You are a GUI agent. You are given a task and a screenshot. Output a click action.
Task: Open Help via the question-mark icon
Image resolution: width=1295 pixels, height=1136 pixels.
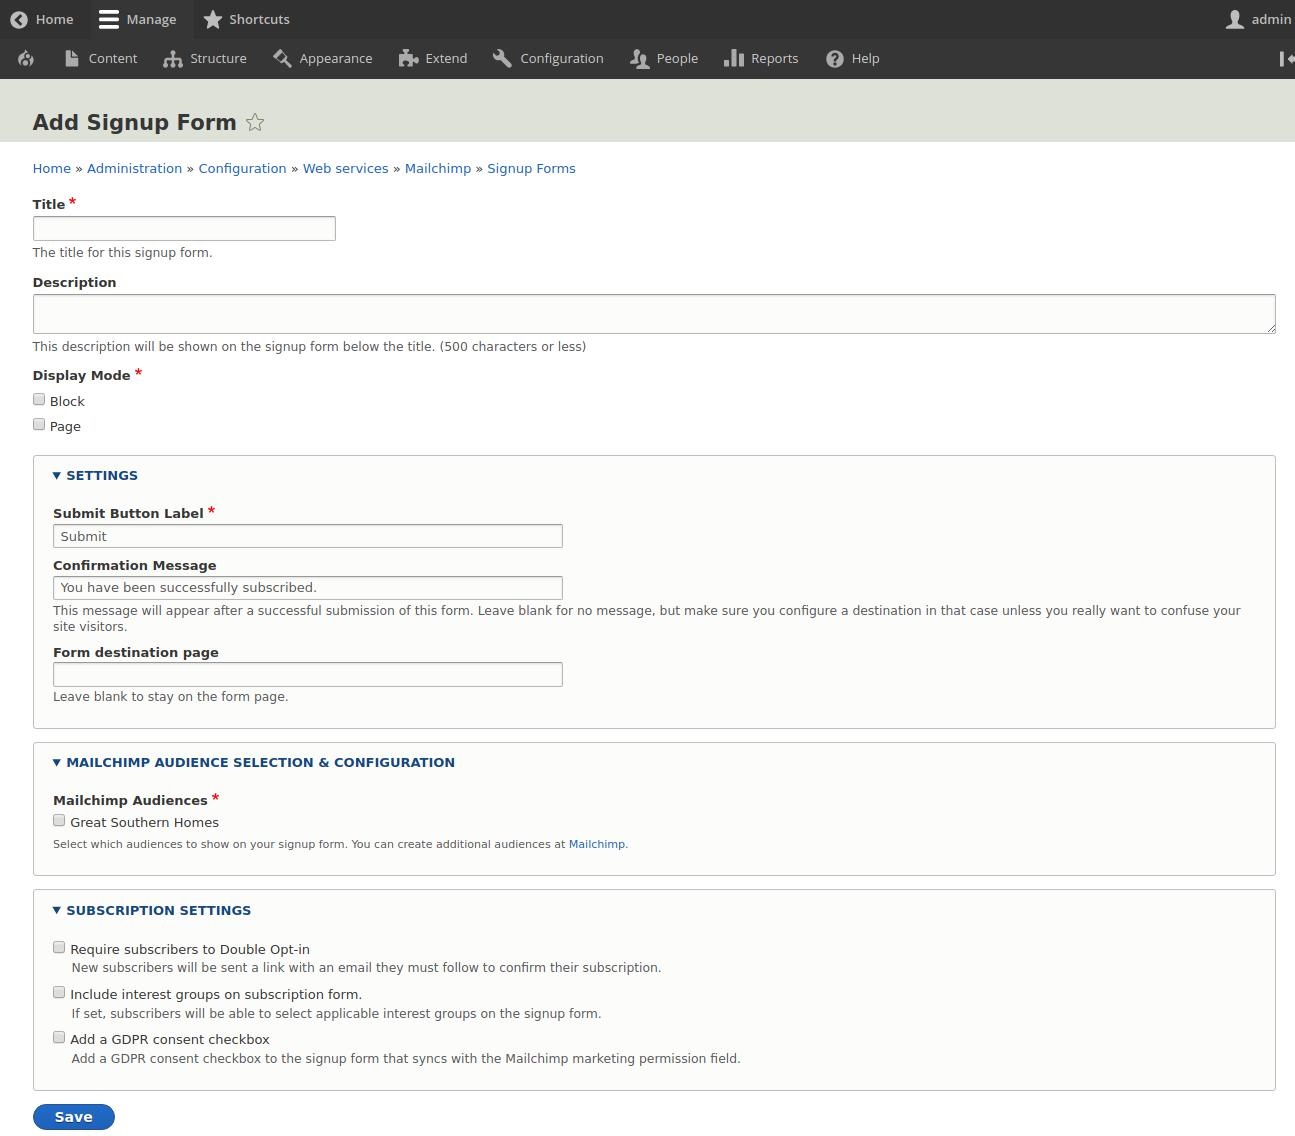pos(833,58)
